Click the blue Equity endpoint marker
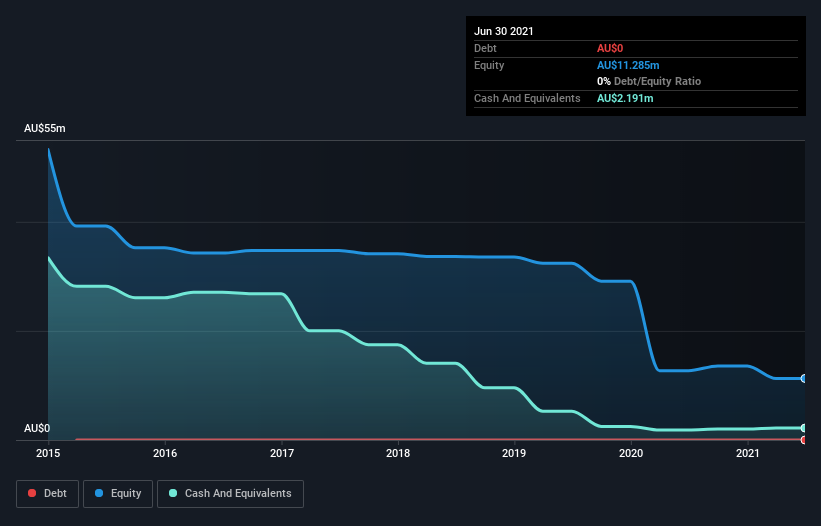821x526 pixels. pos(804,378)
